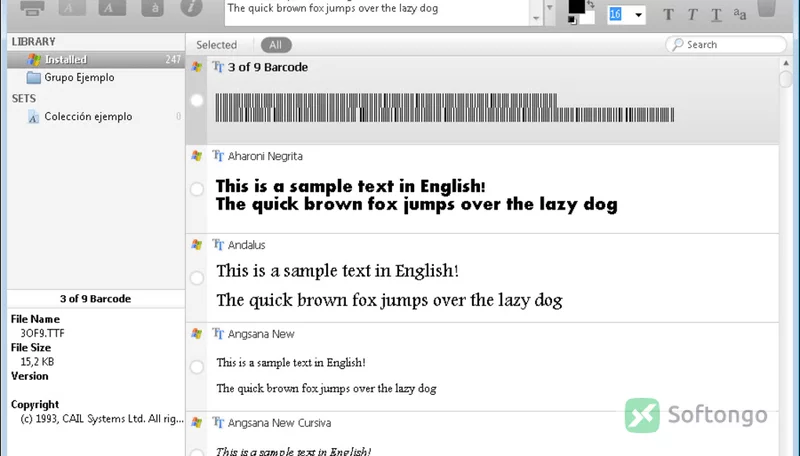The height and width of the screenshot is (456, 800).
Task: Click the Windows flag icon beside Aharoni Negrita
Action: [x=196, y=156]
